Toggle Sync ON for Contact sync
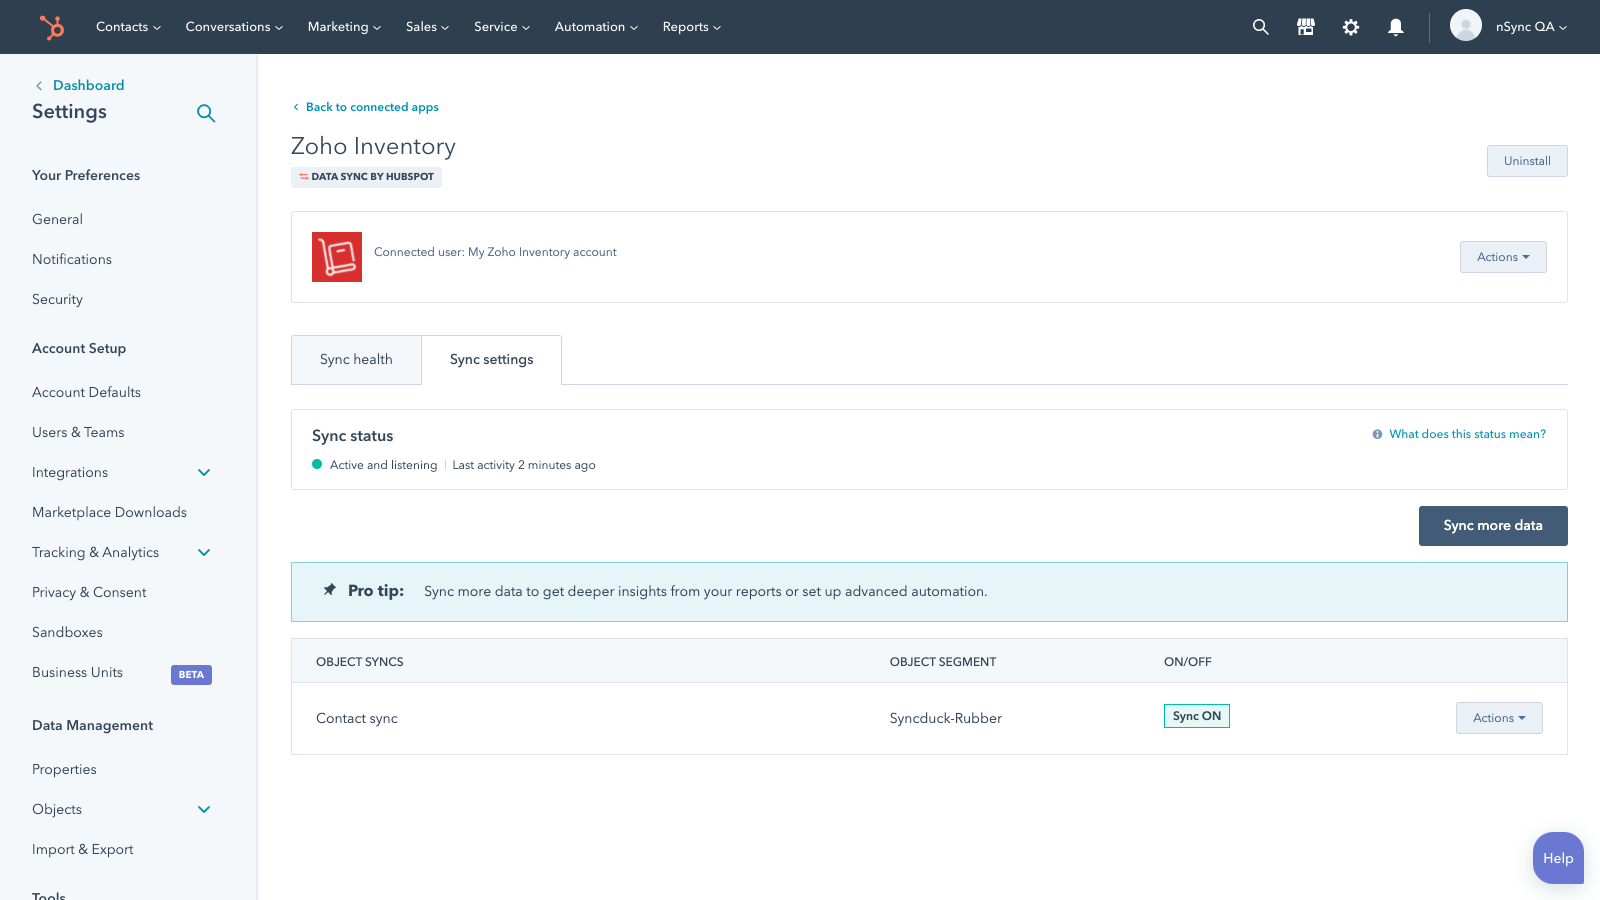 [1196, 716]
